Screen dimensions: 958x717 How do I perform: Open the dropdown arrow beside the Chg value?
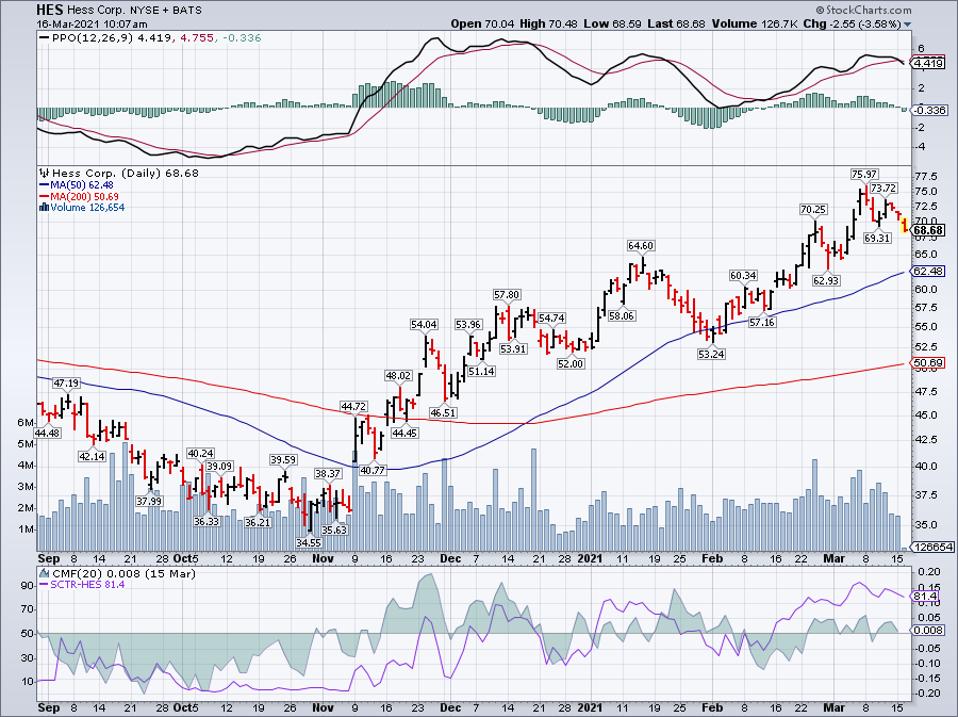tap(907, 24)
